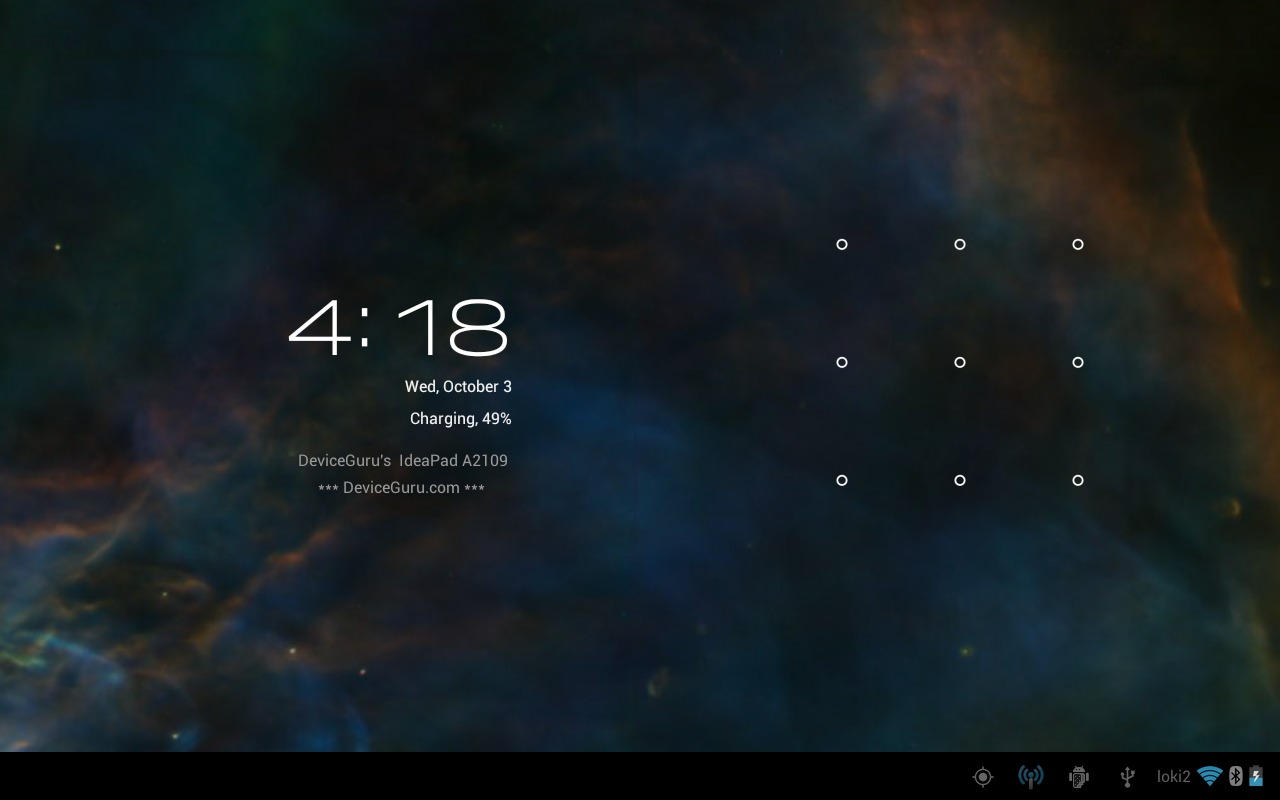The height and width of the screenshot is (800, 1280).
Task: Tap the 4:18 clock display
Action: click(x=399, y=328)
